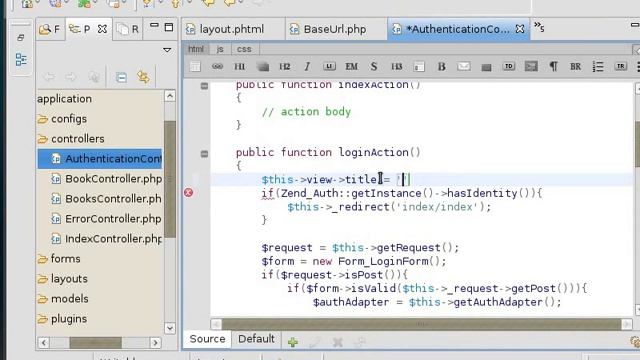
Task: Insert BR line break tag
Action: [x=576, y=66]
